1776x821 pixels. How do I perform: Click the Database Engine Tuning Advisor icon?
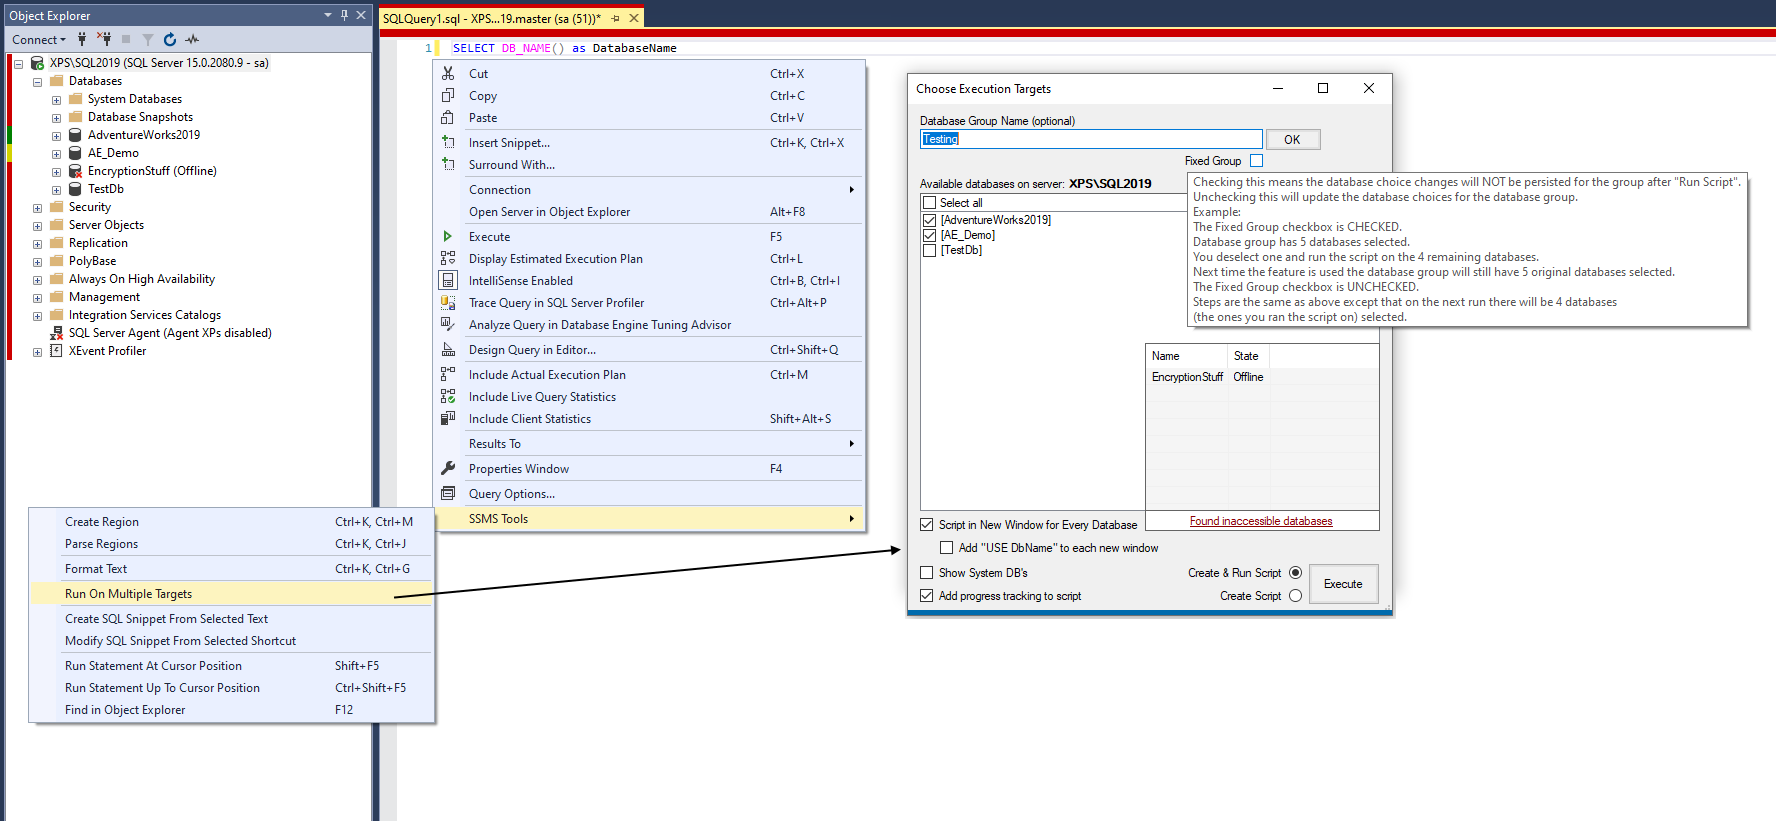tap(448, 325)
